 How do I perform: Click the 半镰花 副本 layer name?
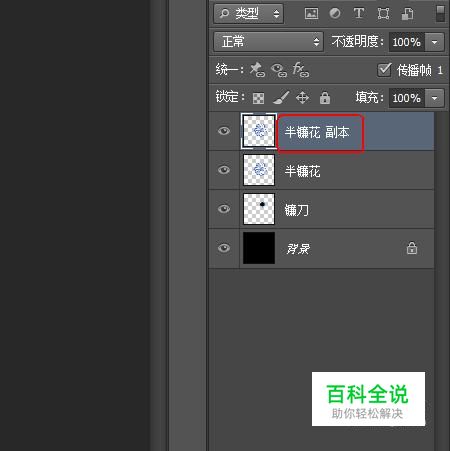[317, 132]
